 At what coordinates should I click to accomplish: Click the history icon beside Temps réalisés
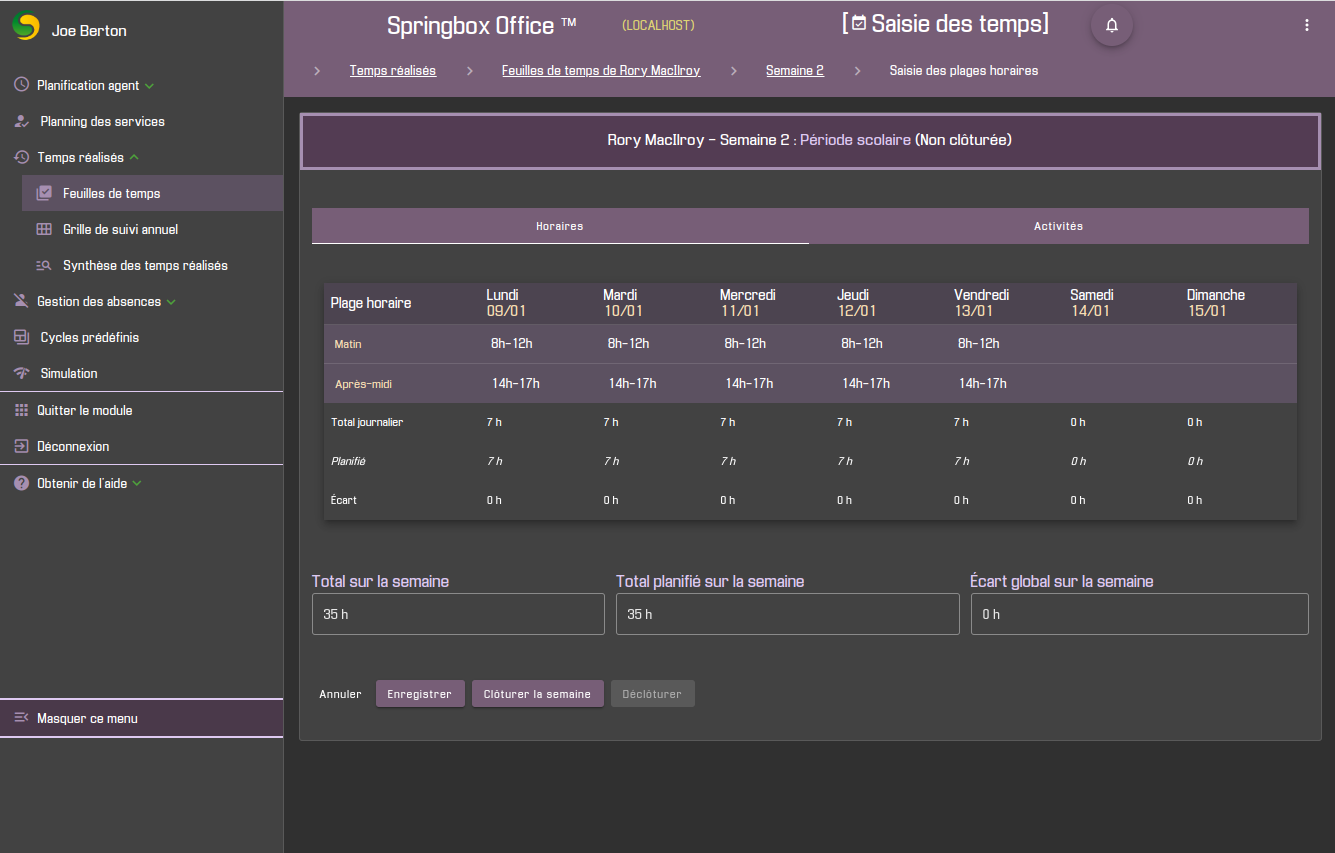tap(21, 157)
